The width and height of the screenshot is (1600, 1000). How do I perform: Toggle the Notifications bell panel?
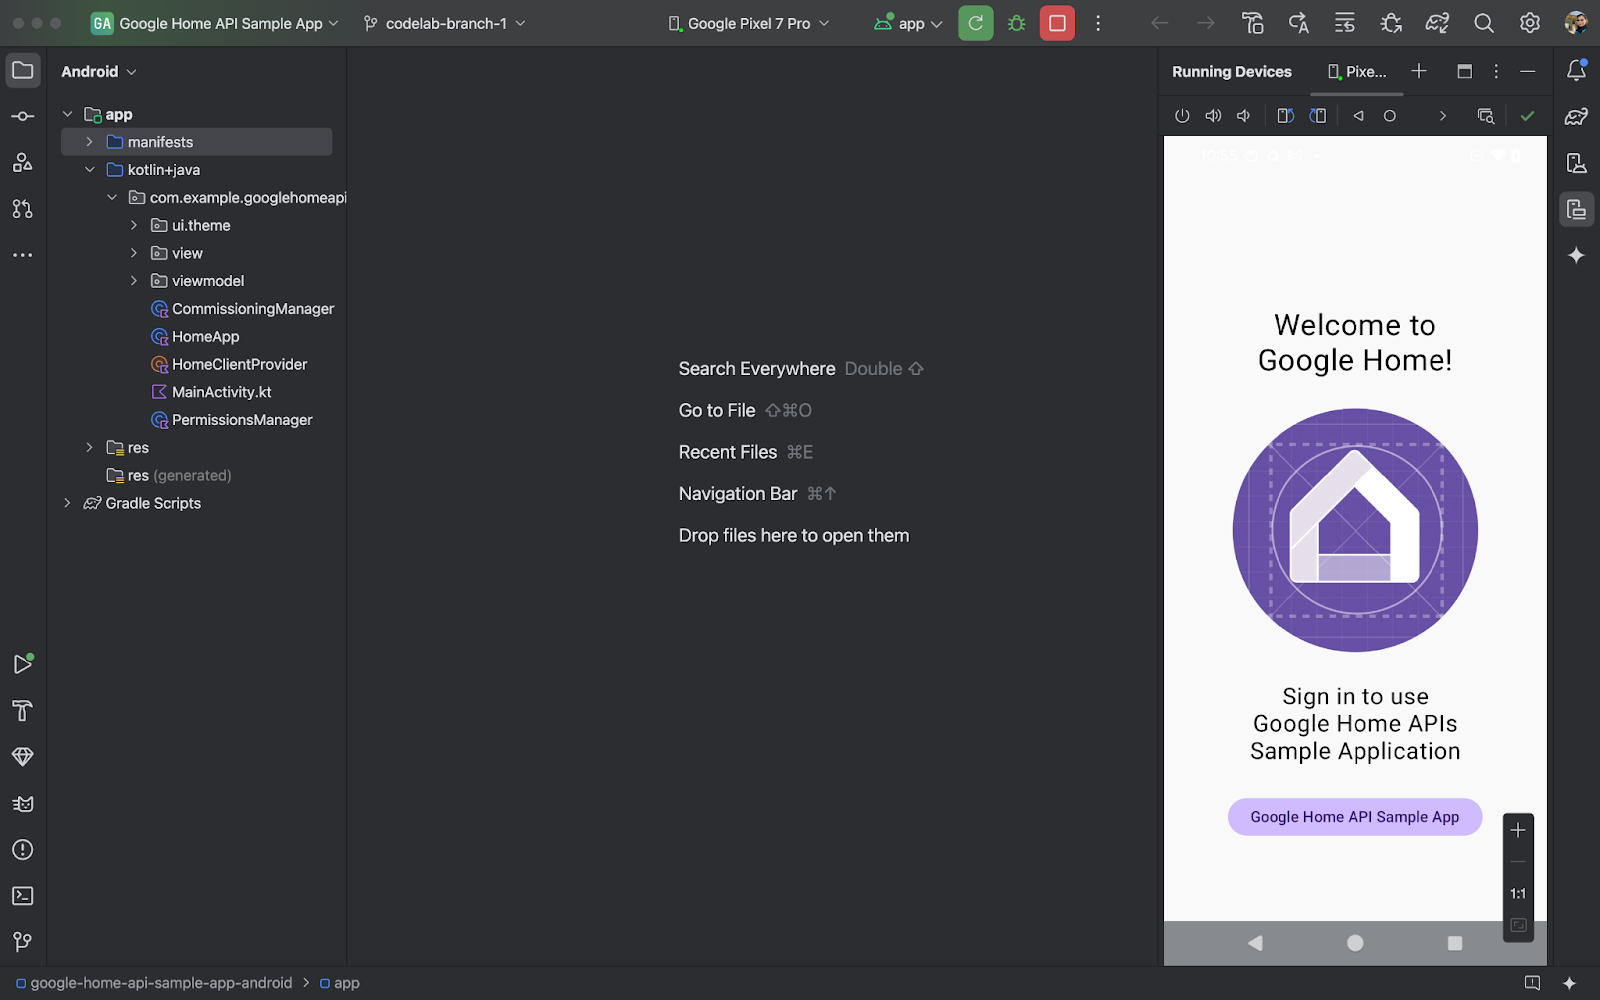click(1576, 71)
